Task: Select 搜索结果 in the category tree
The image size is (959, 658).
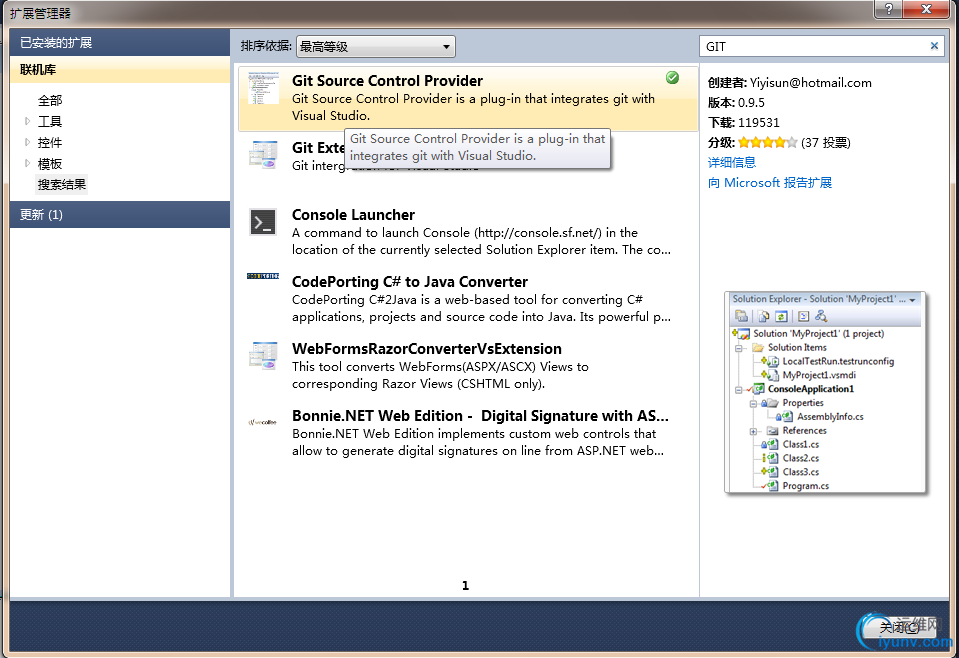Action: [x=62, y=184]
